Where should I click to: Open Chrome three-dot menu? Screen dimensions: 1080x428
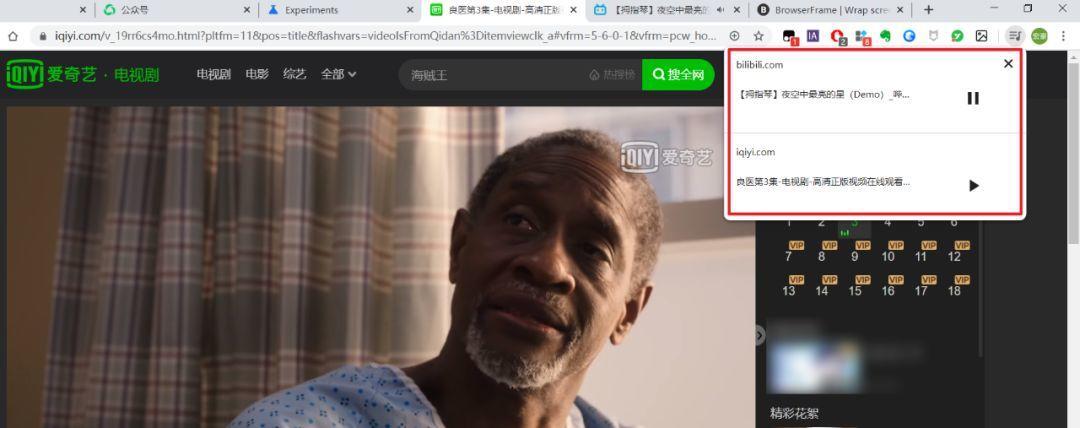[x=1063, y=36]
